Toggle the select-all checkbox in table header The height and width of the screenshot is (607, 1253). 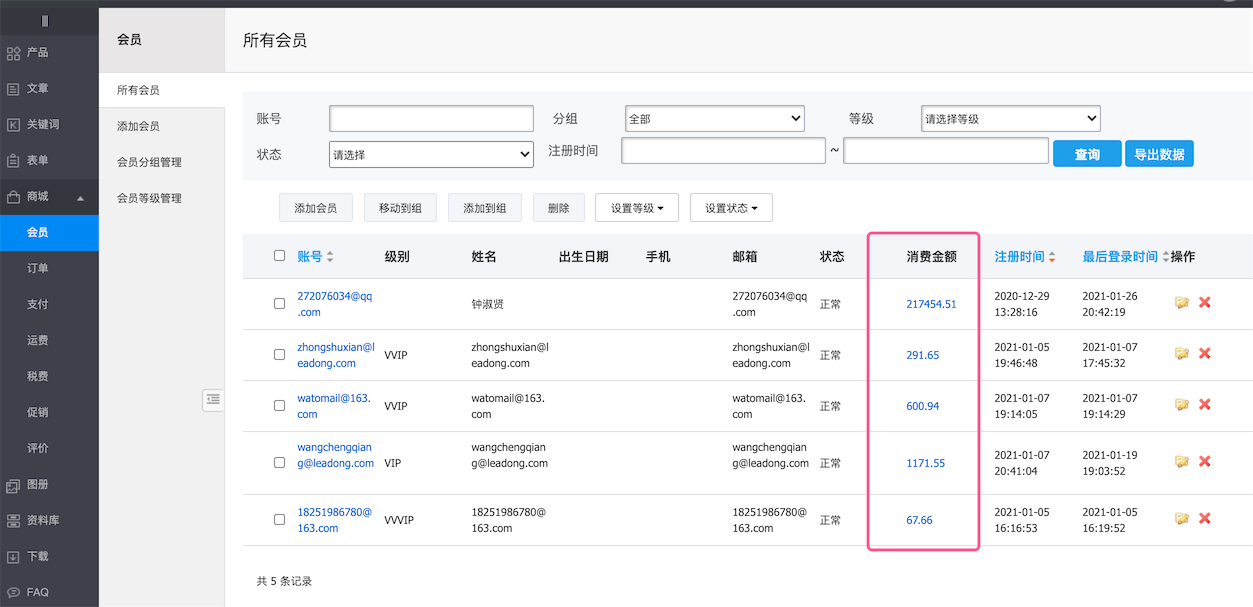click(280, 256)
